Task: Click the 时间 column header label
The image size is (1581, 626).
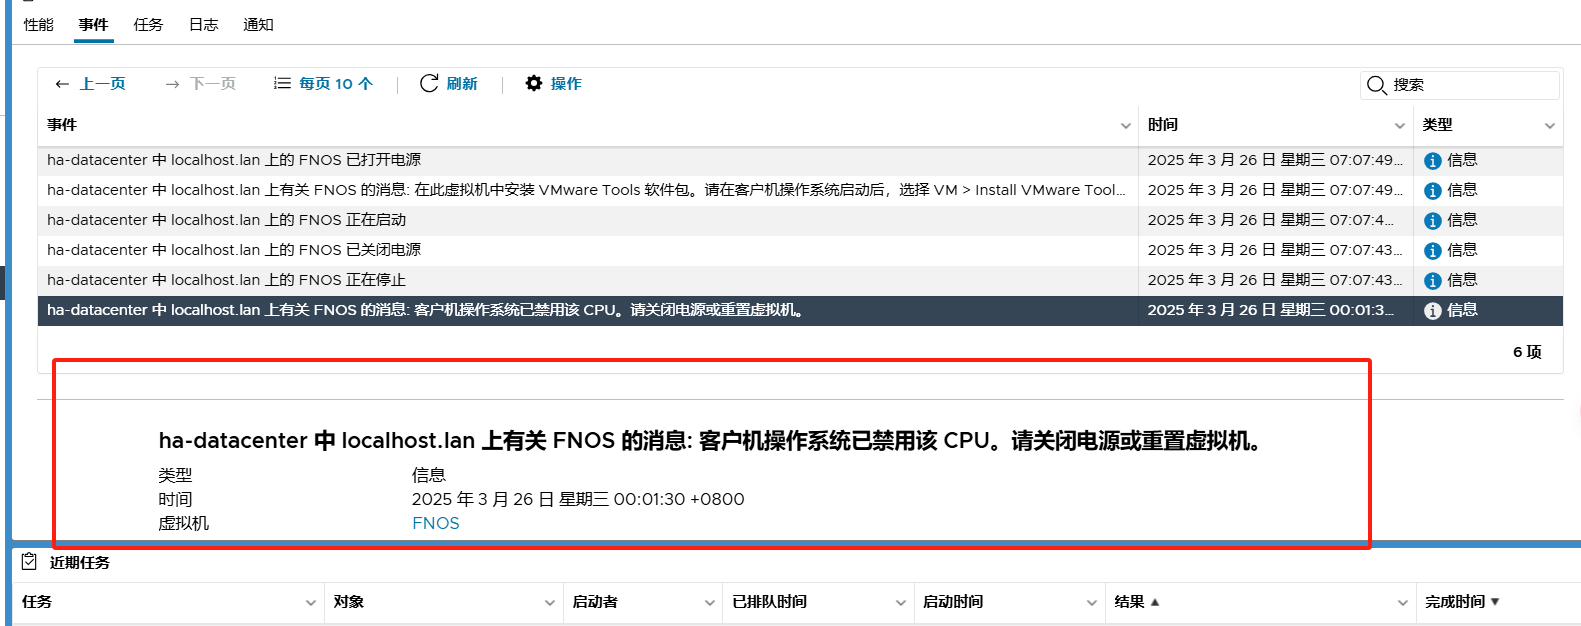Action: (1163, 125)
